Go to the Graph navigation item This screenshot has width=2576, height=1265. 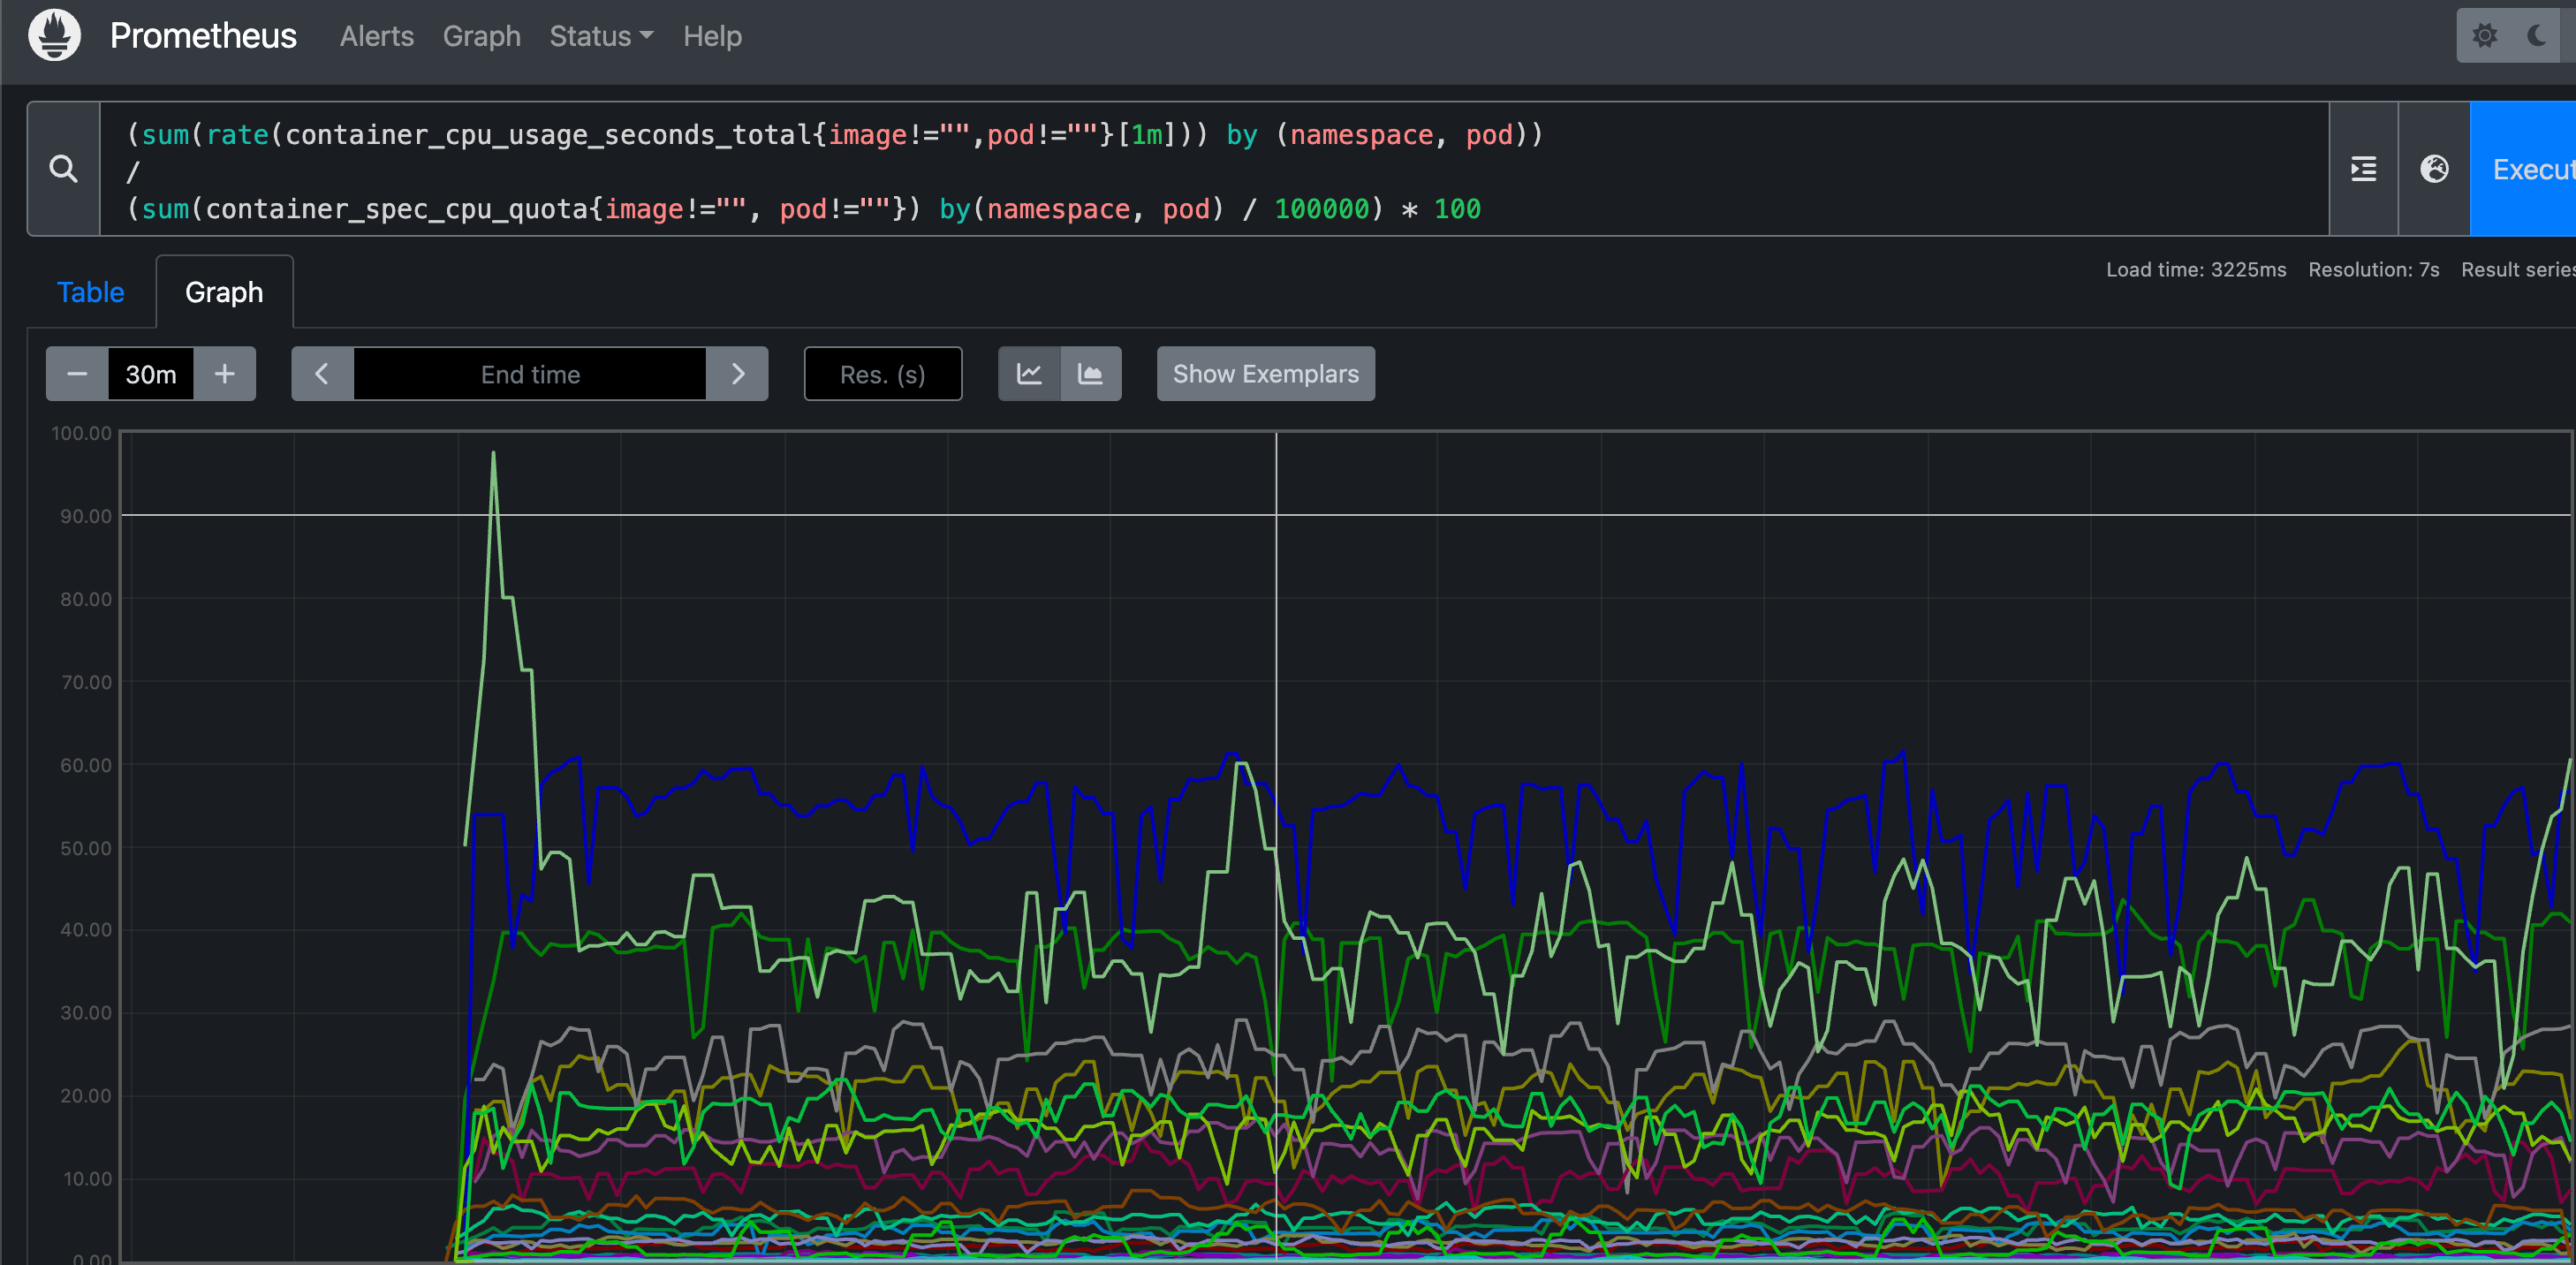(481, 36)
